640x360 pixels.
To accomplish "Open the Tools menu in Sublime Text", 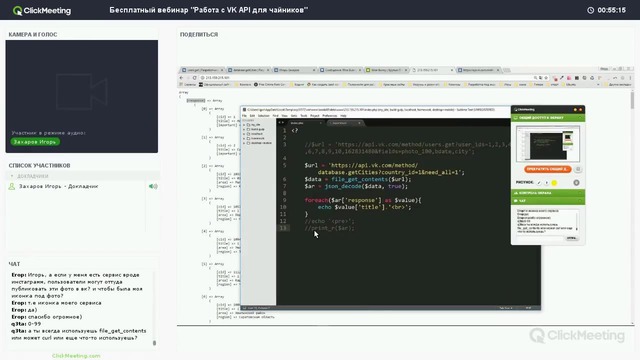I will pyautogui.click(x=304, y=116).
